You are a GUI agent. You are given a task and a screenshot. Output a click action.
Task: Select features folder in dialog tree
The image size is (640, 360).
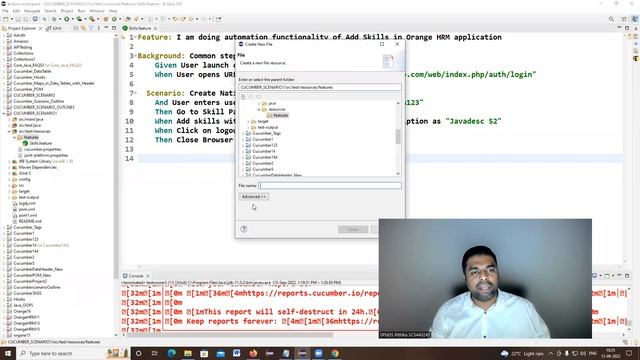(280, 116)
